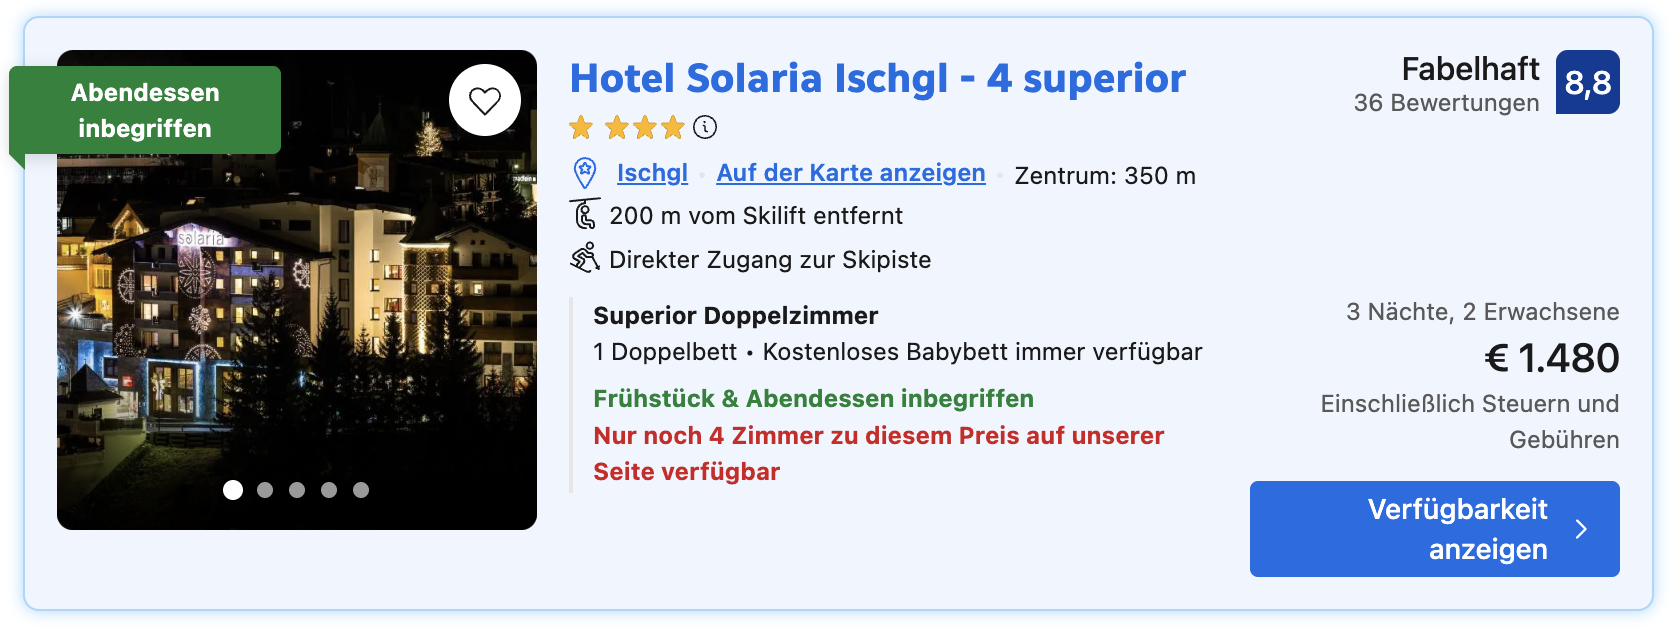
Task: Open the Ischgl location link
Action: coord(652,173)
